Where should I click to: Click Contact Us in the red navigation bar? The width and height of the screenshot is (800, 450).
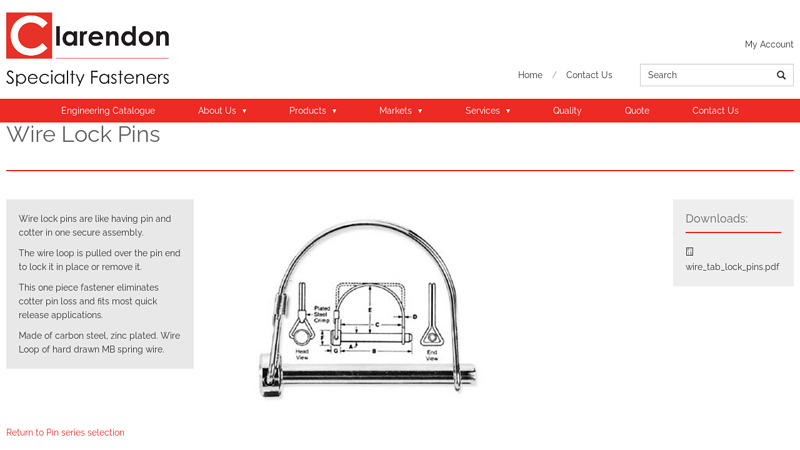click(715, 111)
